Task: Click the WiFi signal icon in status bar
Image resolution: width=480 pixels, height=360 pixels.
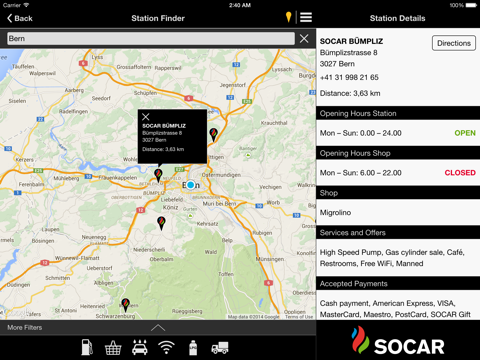Action: pos(26,5)
